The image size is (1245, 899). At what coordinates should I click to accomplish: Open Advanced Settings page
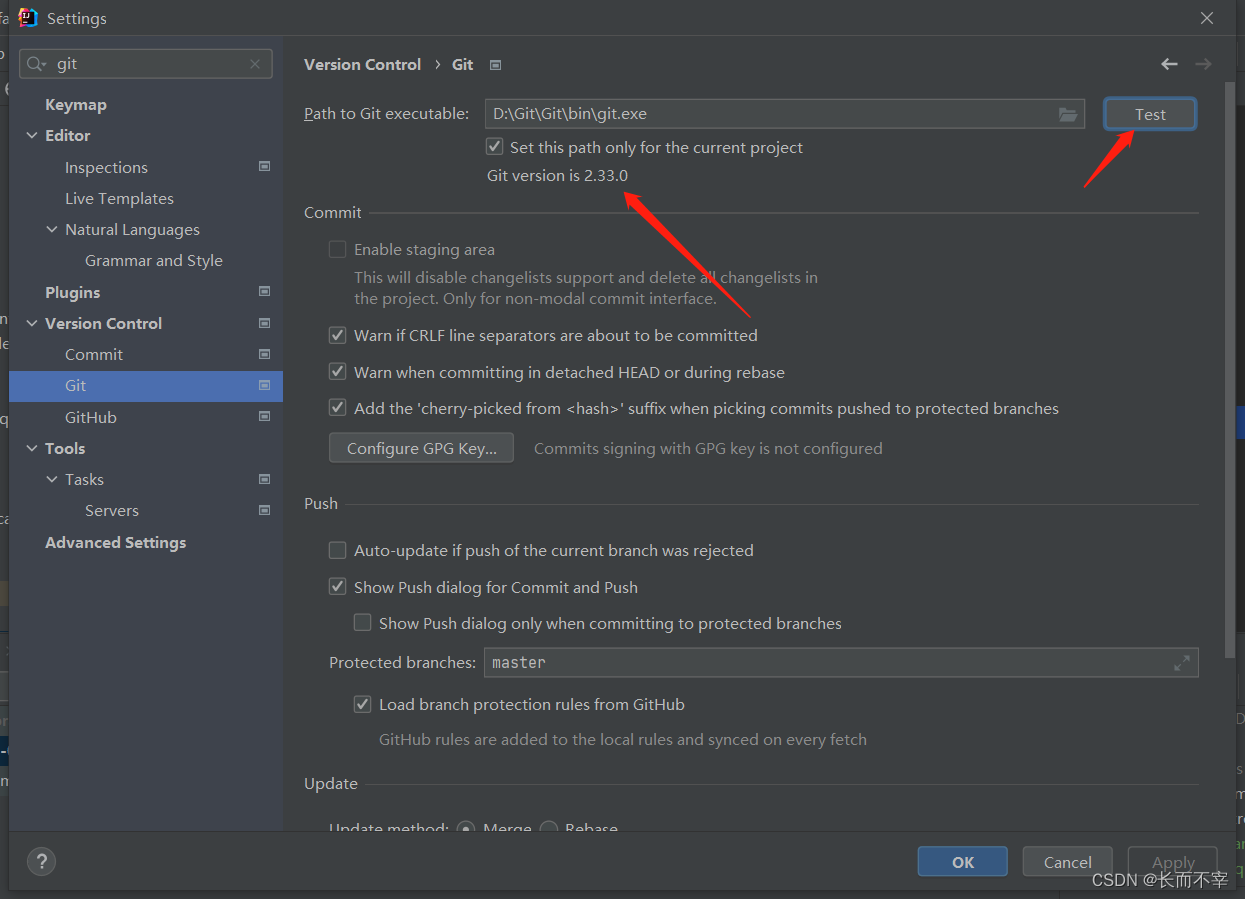click(x=116, y=542)
